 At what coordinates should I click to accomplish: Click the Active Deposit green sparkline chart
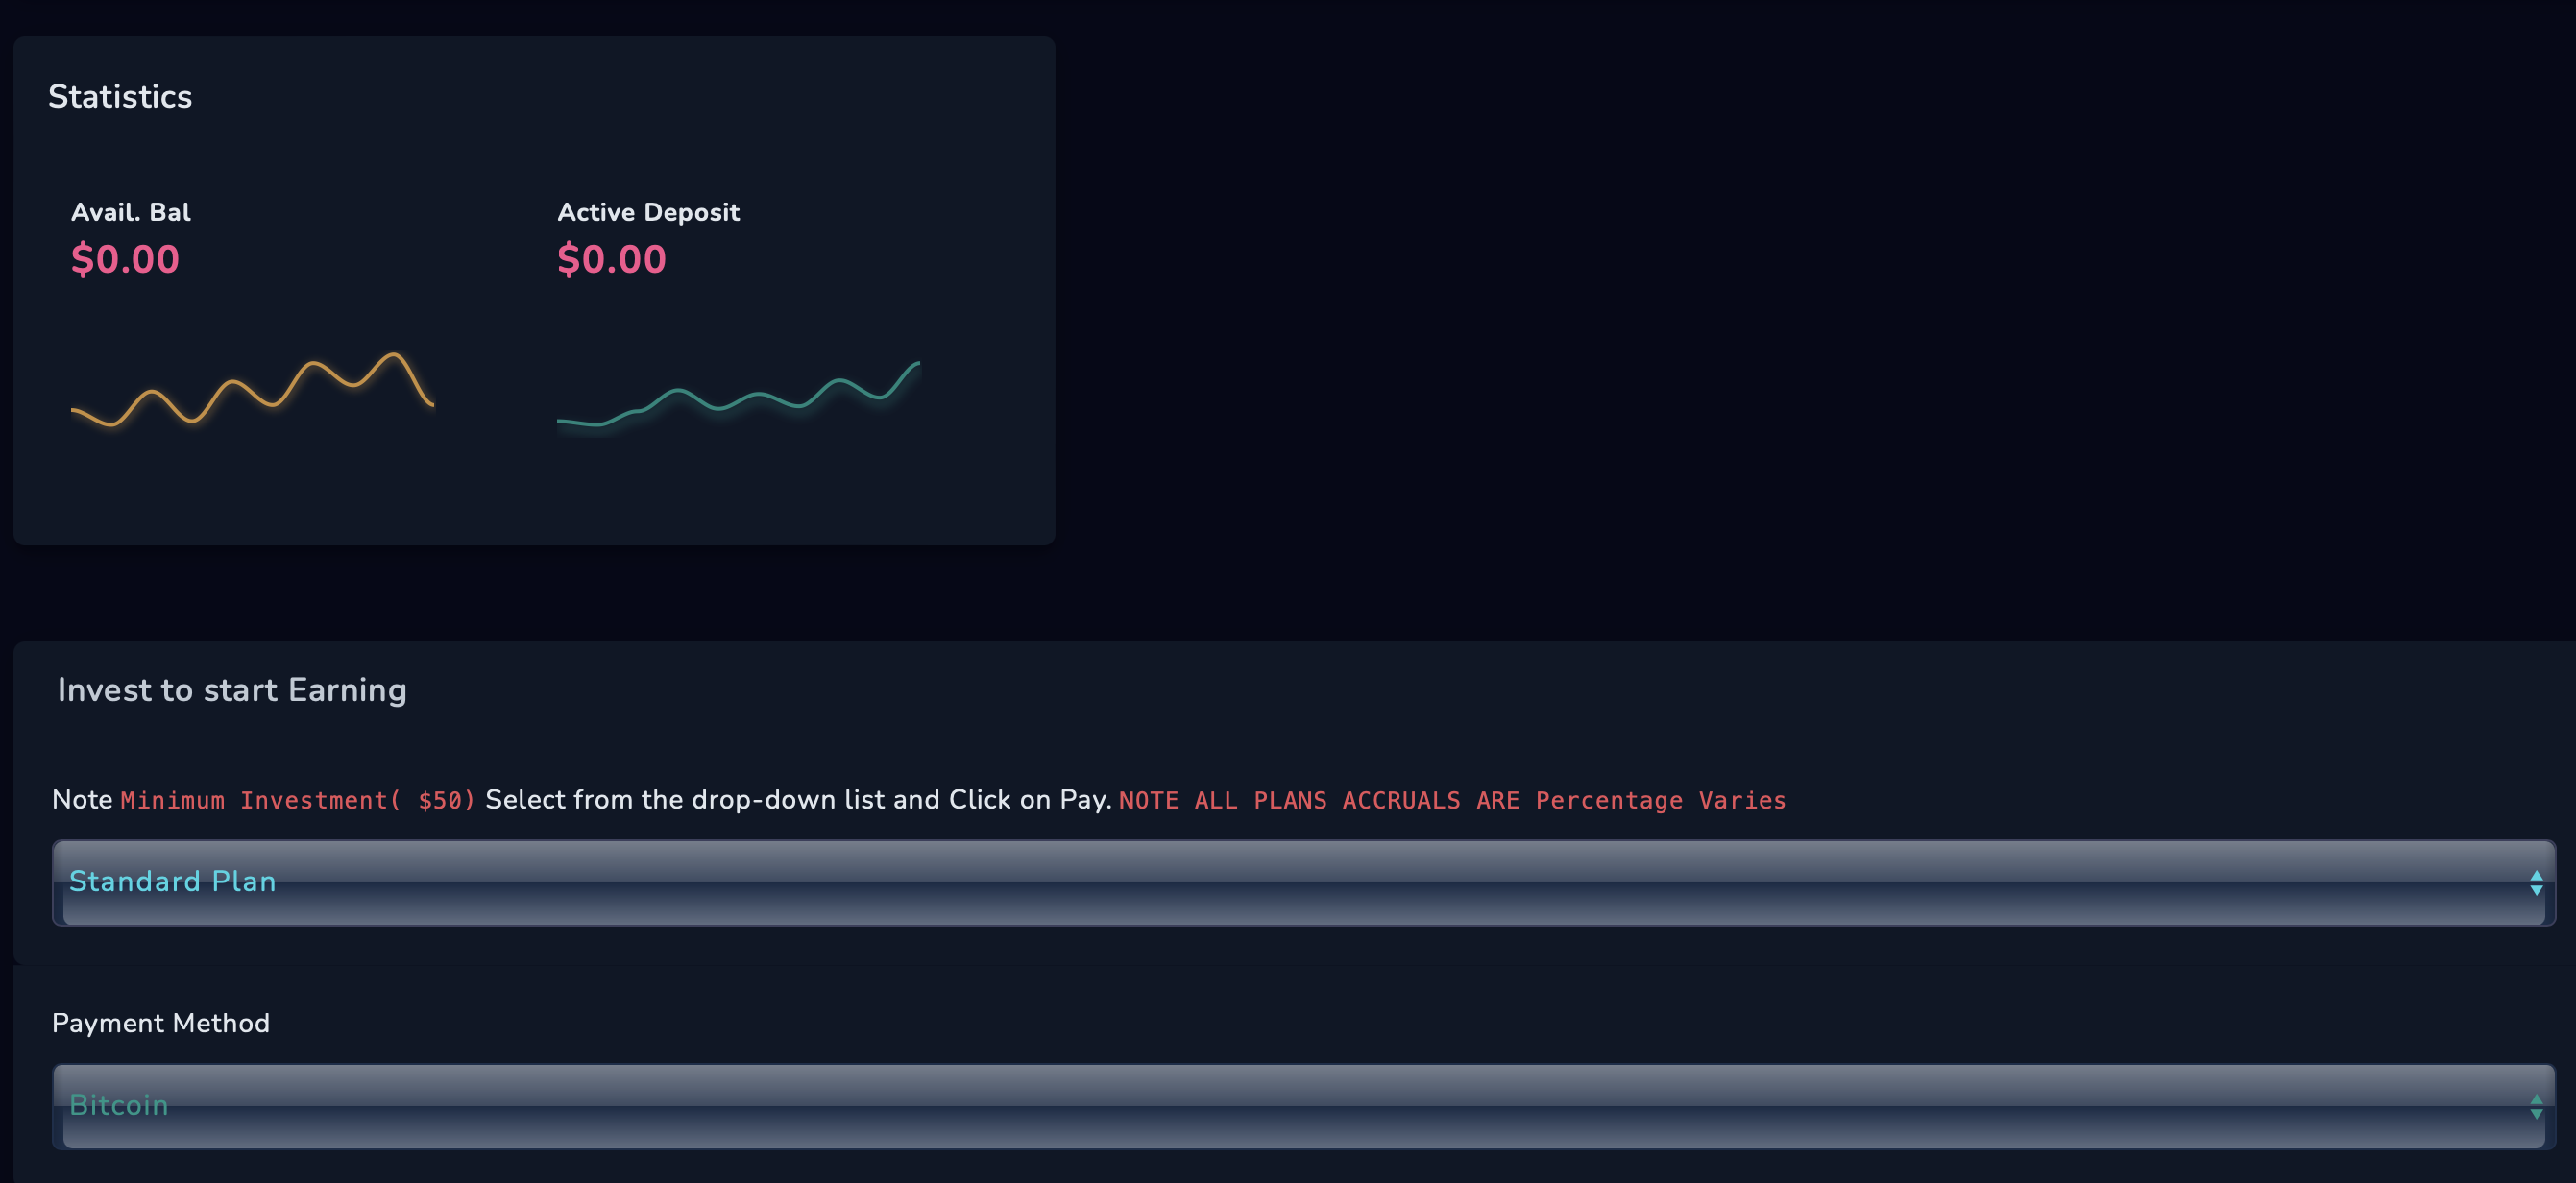click(738, 395)
